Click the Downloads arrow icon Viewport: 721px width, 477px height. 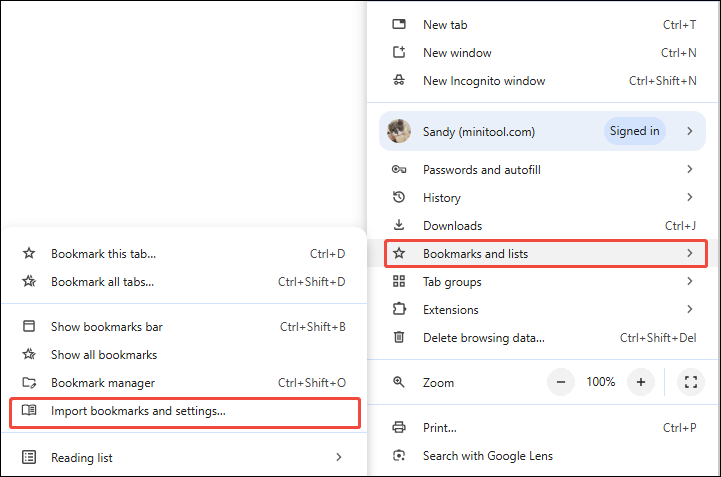click(x=399, y=226)
